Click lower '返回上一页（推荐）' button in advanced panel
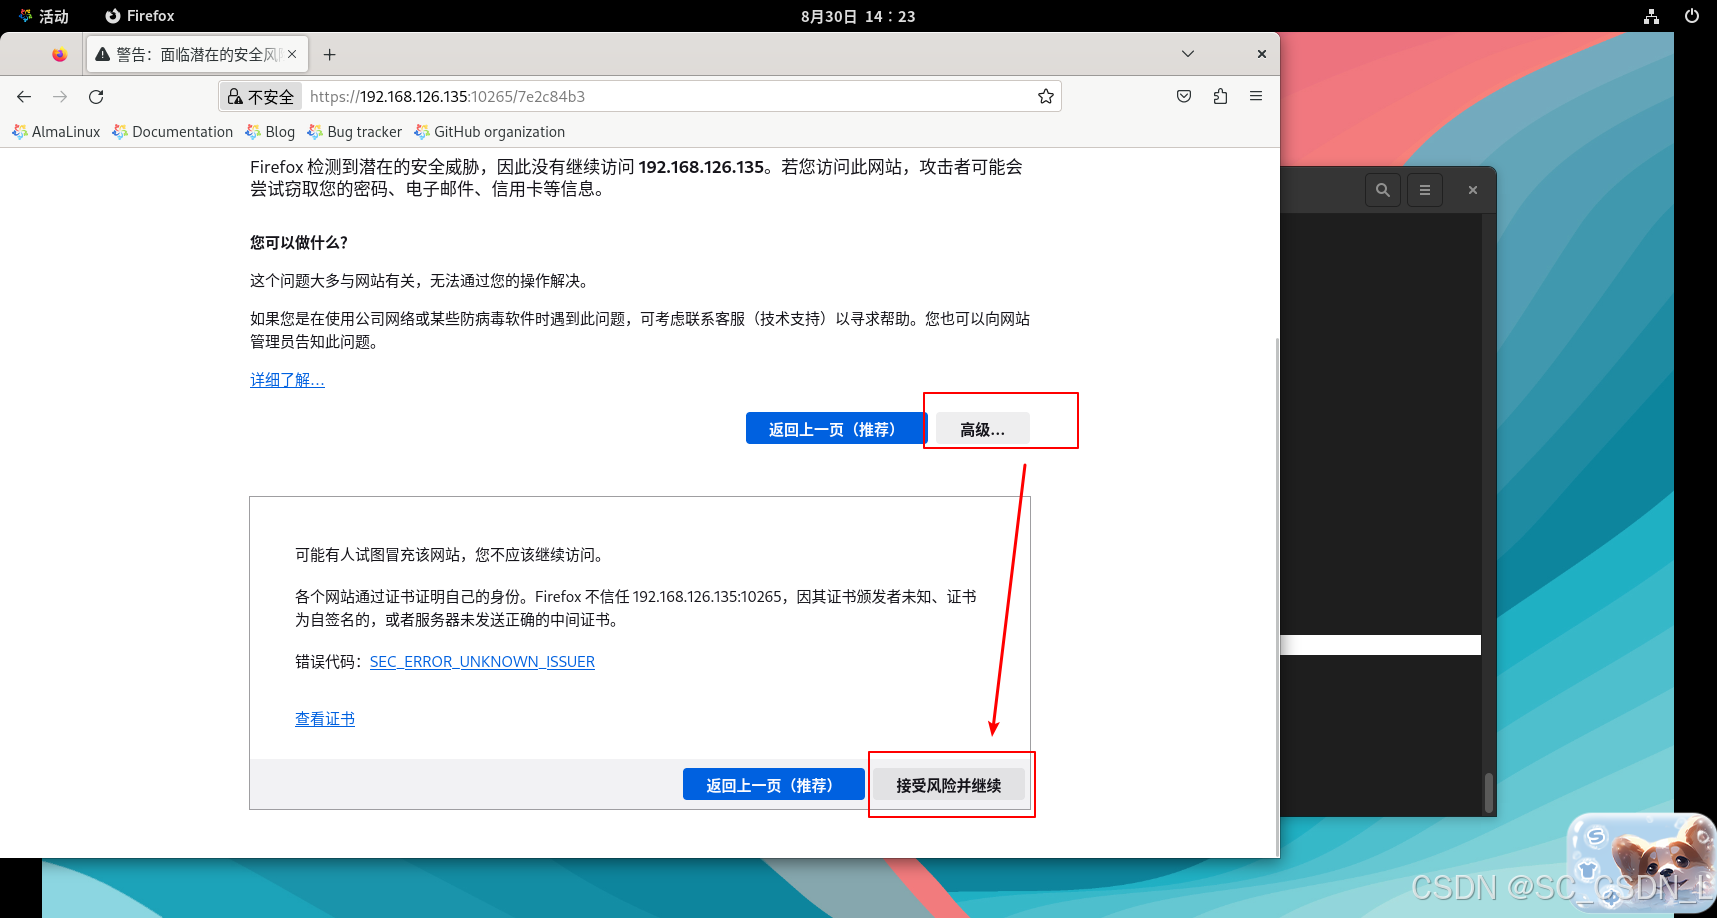The image size is (1717, 918). click(x=773, y=785)
